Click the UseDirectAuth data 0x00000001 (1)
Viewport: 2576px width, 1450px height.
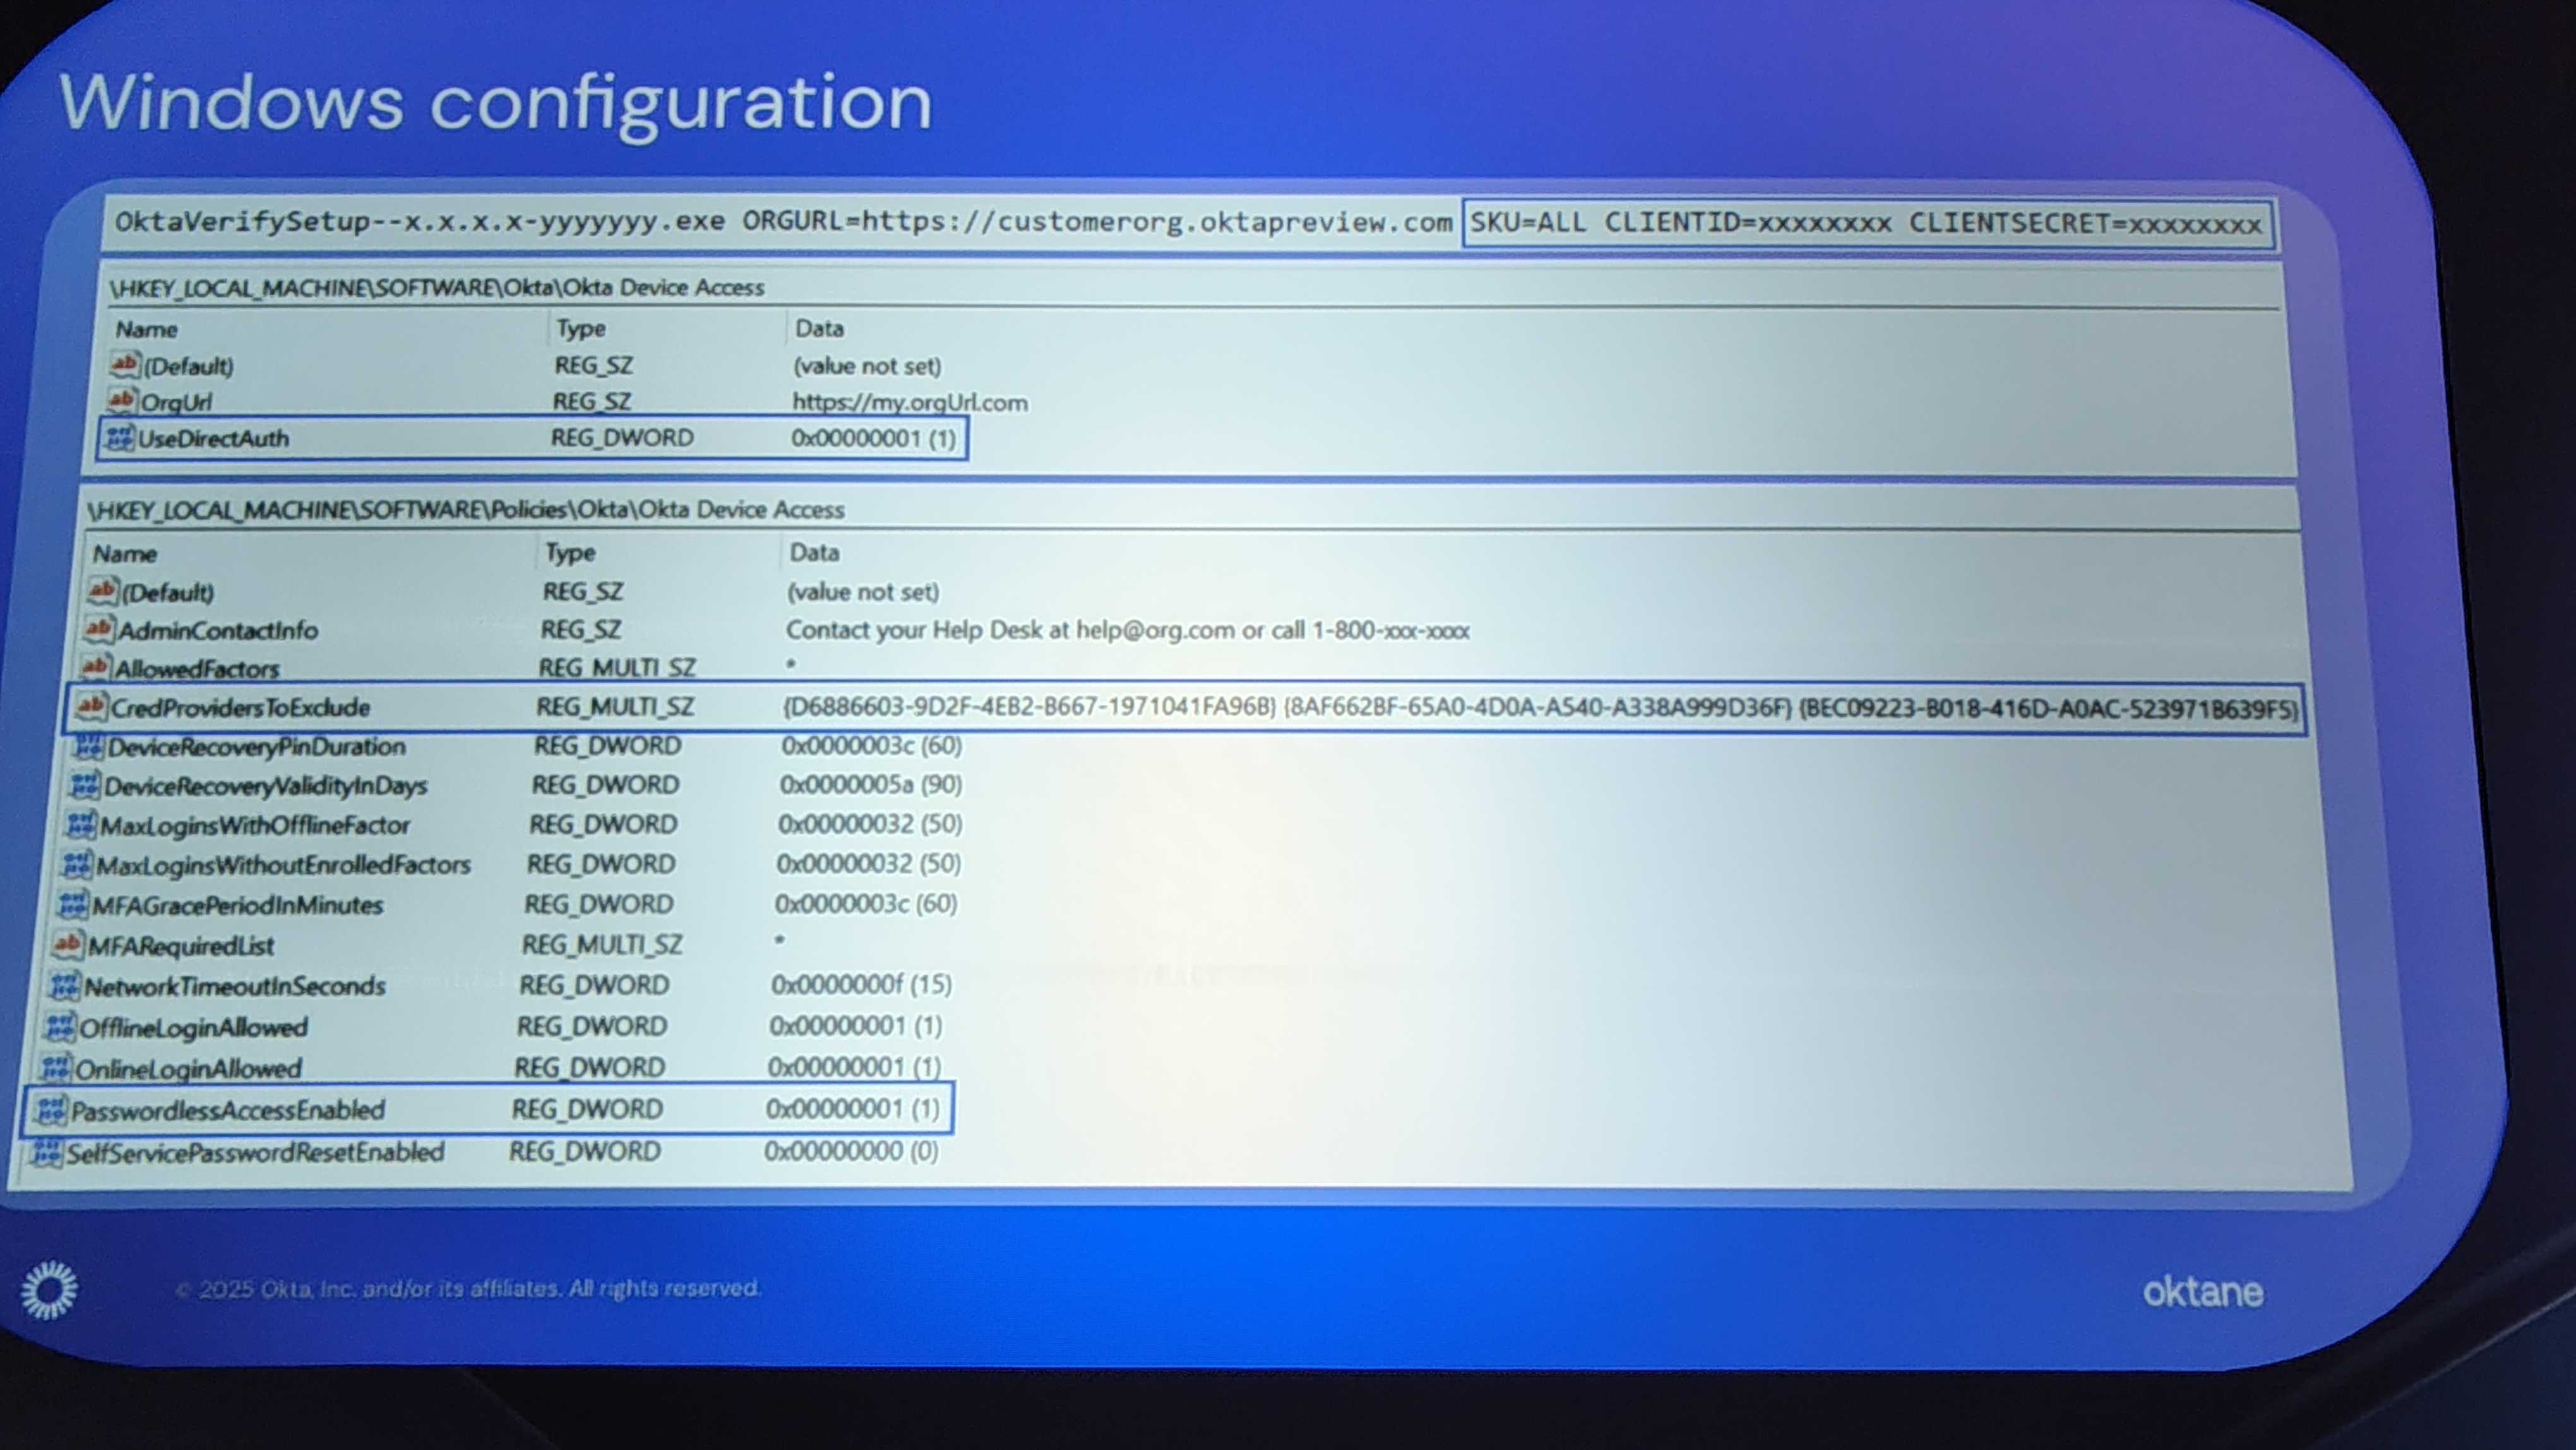[874, 438]
